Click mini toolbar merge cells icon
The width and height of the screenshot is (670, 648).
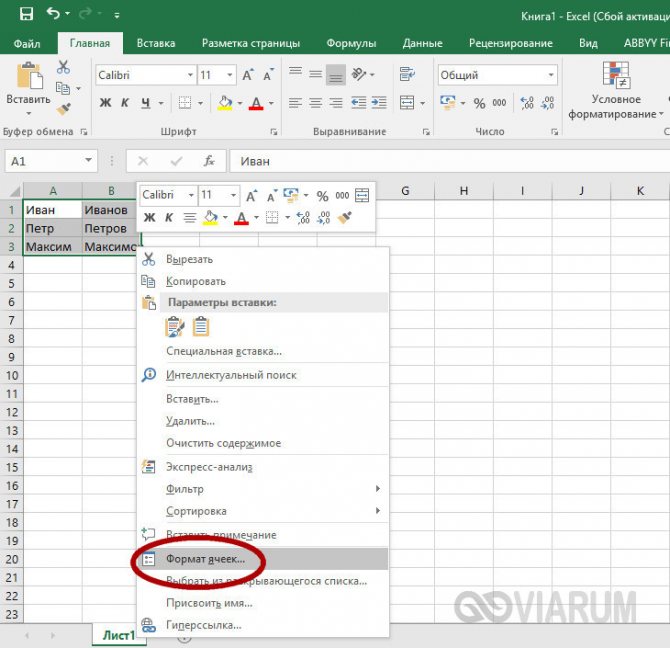click(x=362, y=195)
